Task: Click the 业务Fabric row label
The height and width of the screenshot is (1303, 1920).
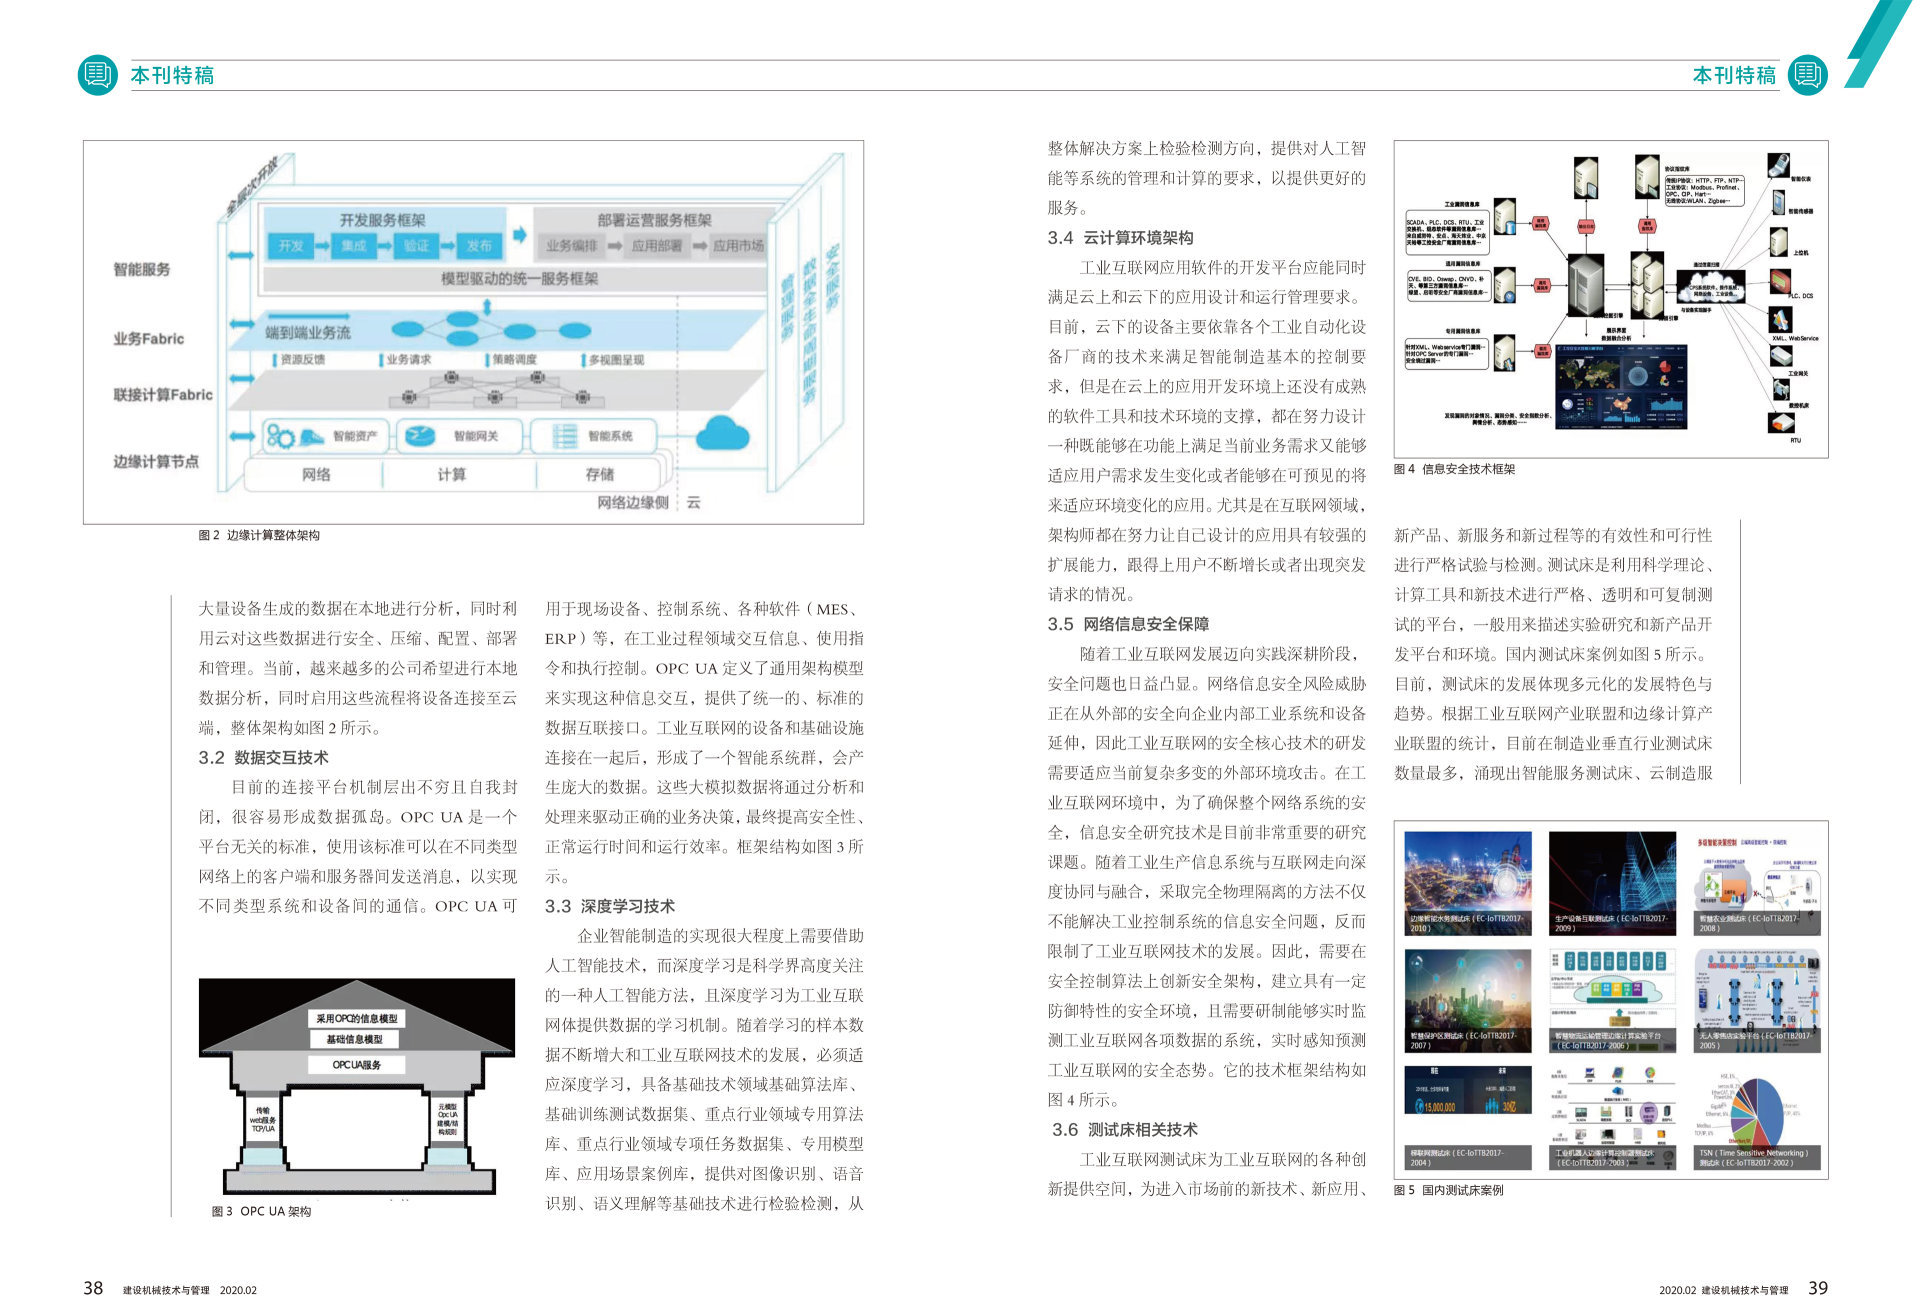Action: point(149,339)
